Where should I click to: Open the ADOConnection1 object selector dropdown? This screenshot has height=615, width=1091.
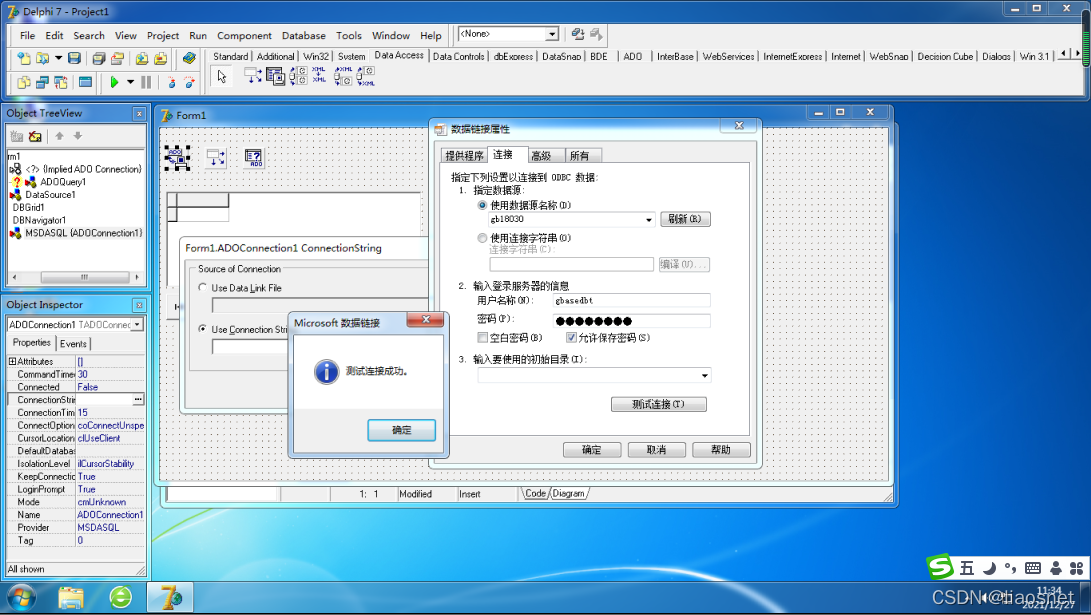click(137, 324)
